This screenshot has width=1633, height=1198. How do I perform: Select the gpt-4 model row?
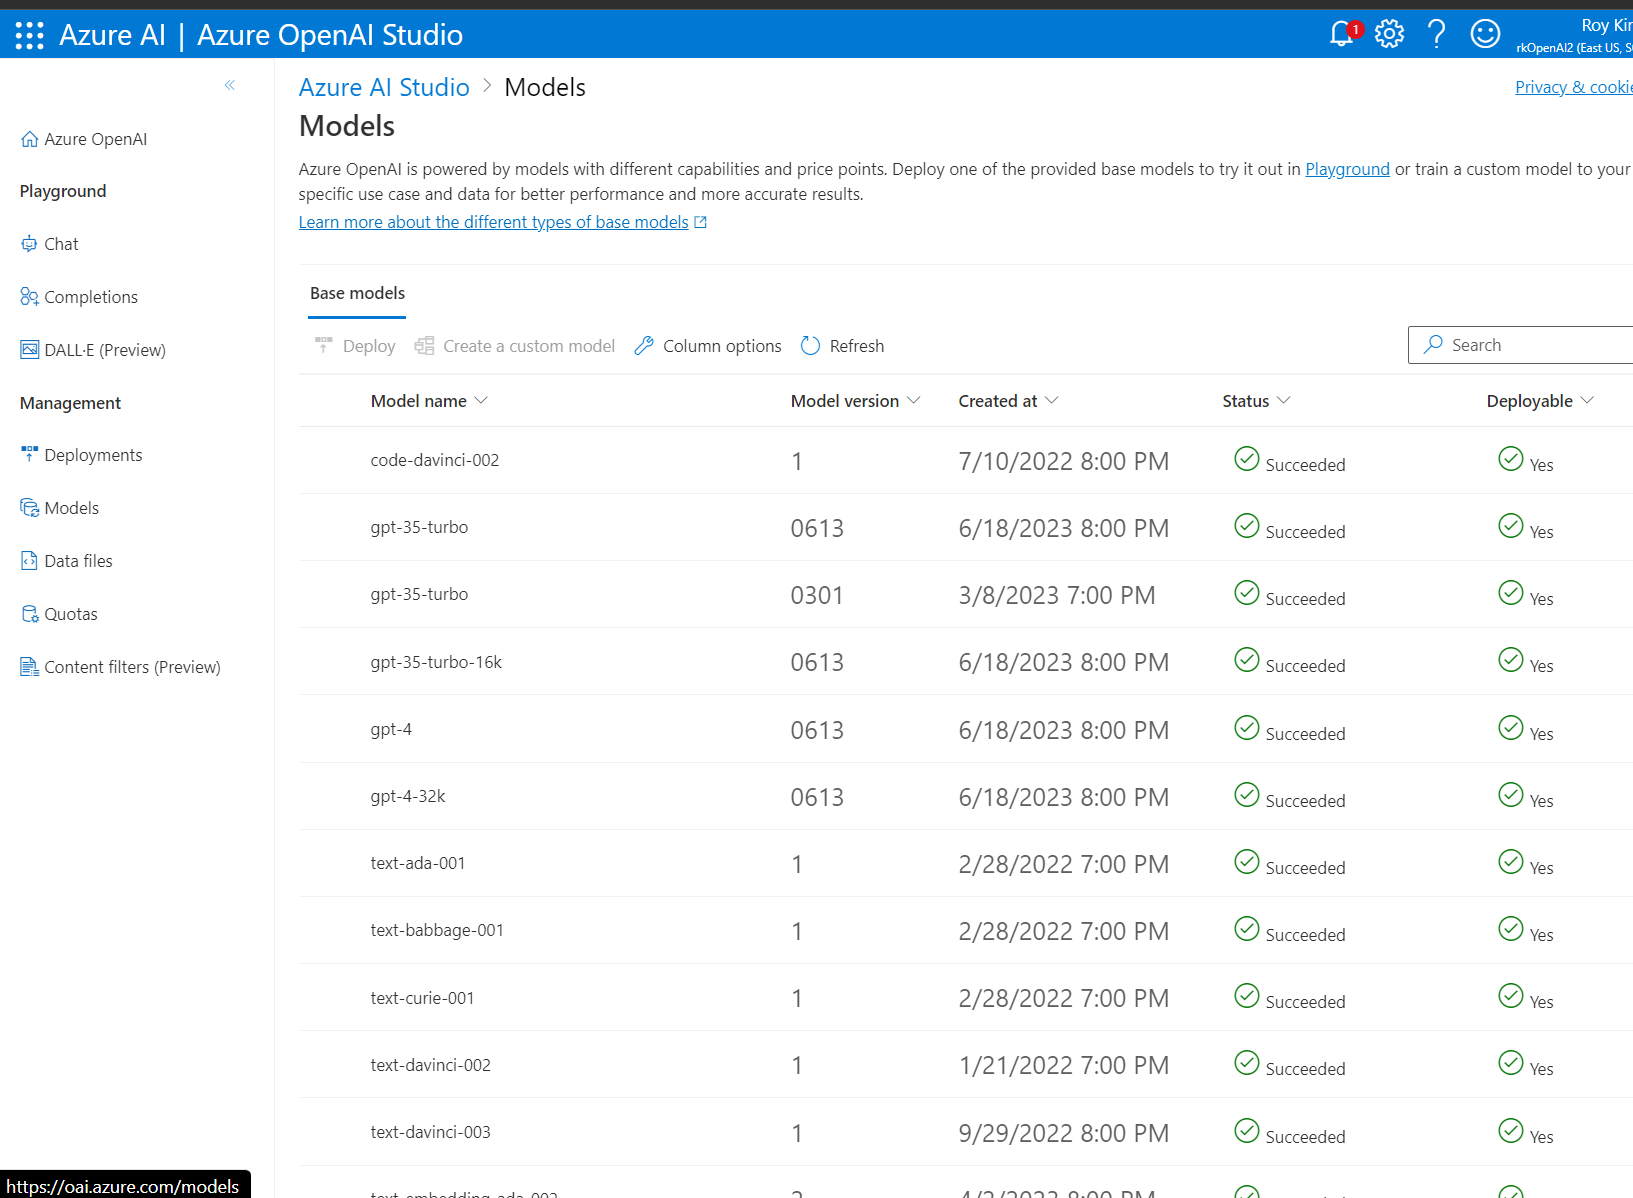tap(391, 729)
